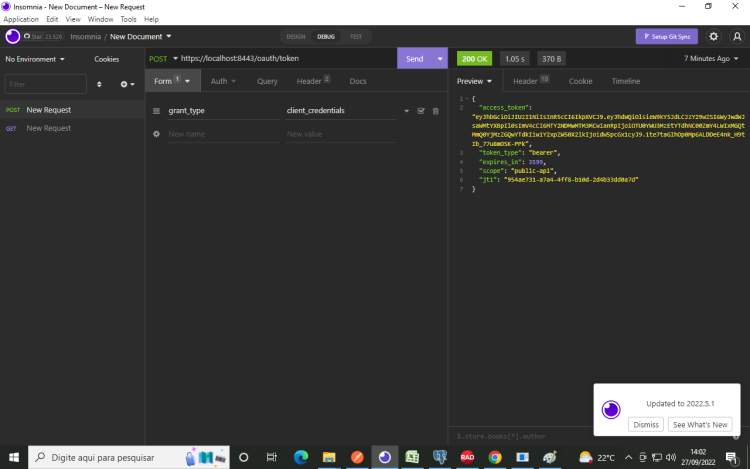Open the response Cookie tab
This screenshot has height=469, width=750.
tap(581, 81)
